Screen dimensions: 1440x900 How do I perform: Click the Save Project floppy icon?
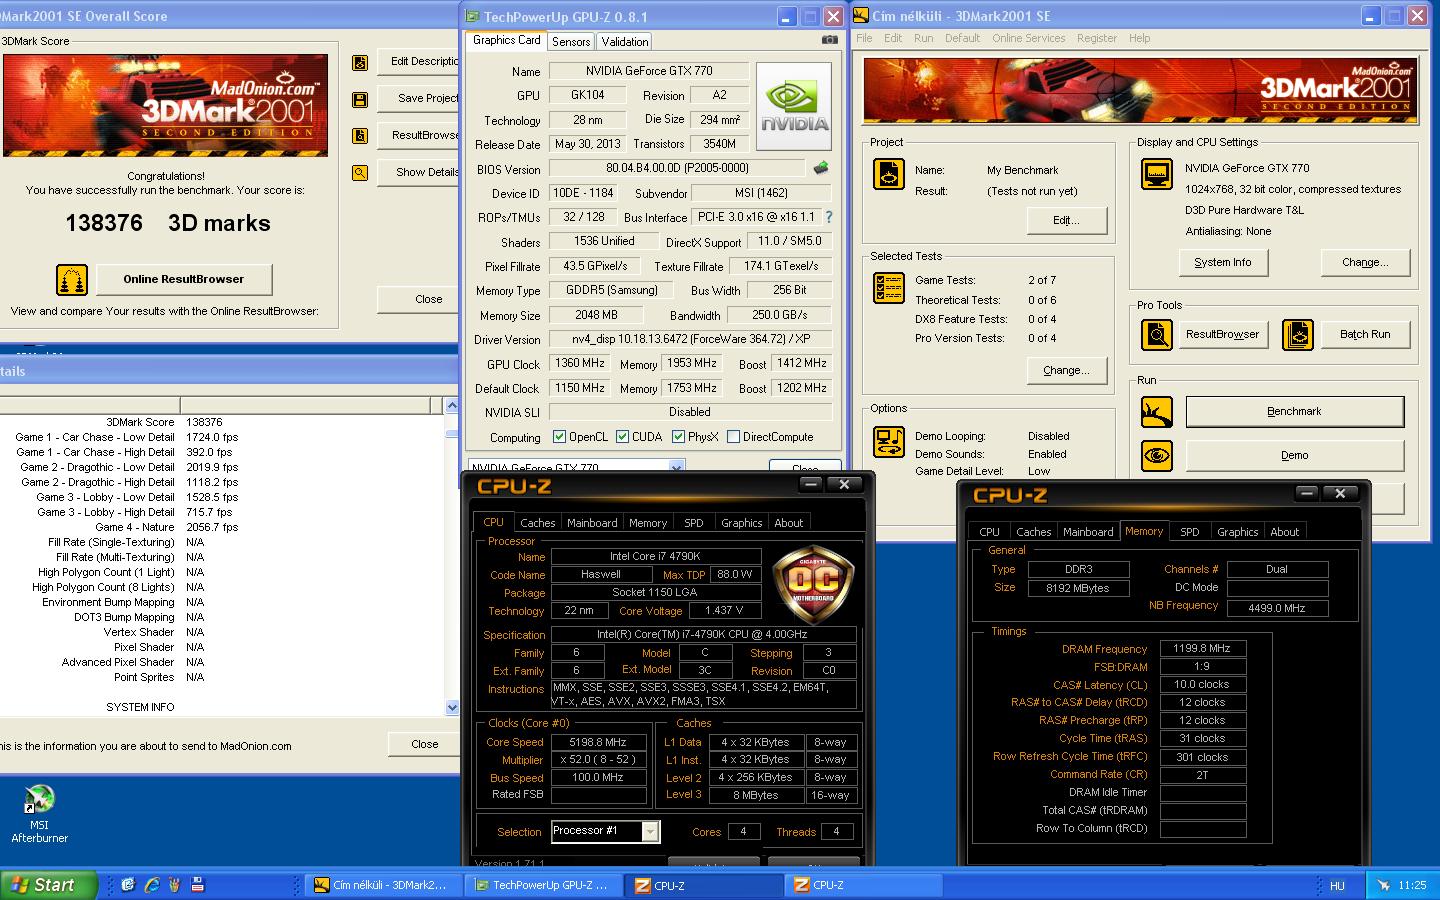tap(360, 99)
